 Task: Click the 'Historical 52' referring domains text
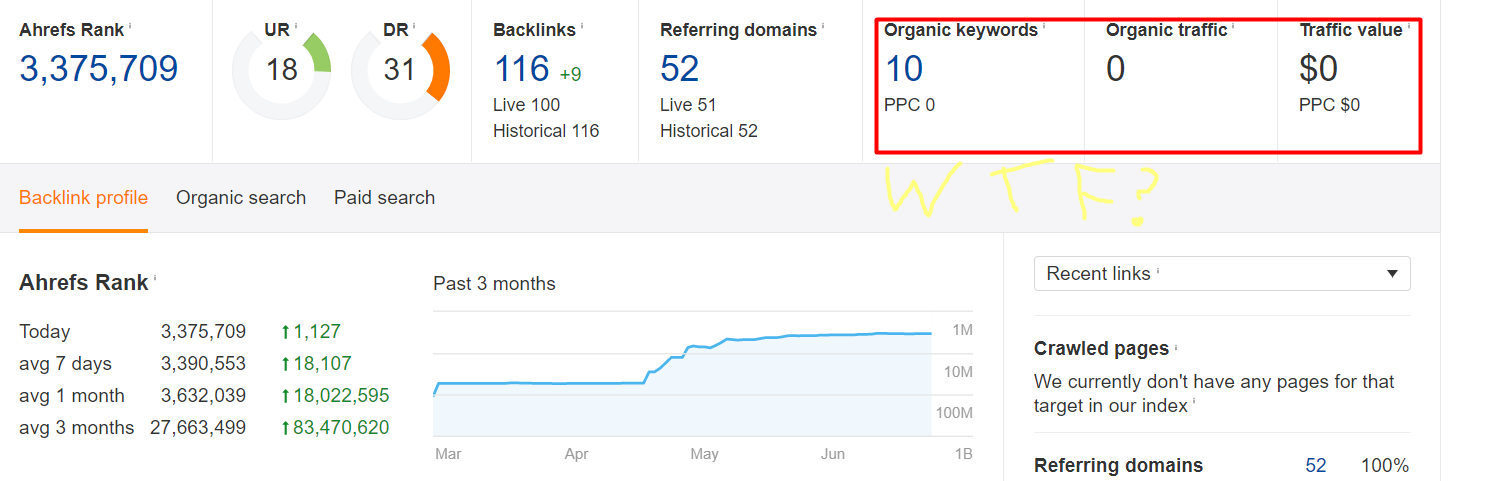point(709,131)
